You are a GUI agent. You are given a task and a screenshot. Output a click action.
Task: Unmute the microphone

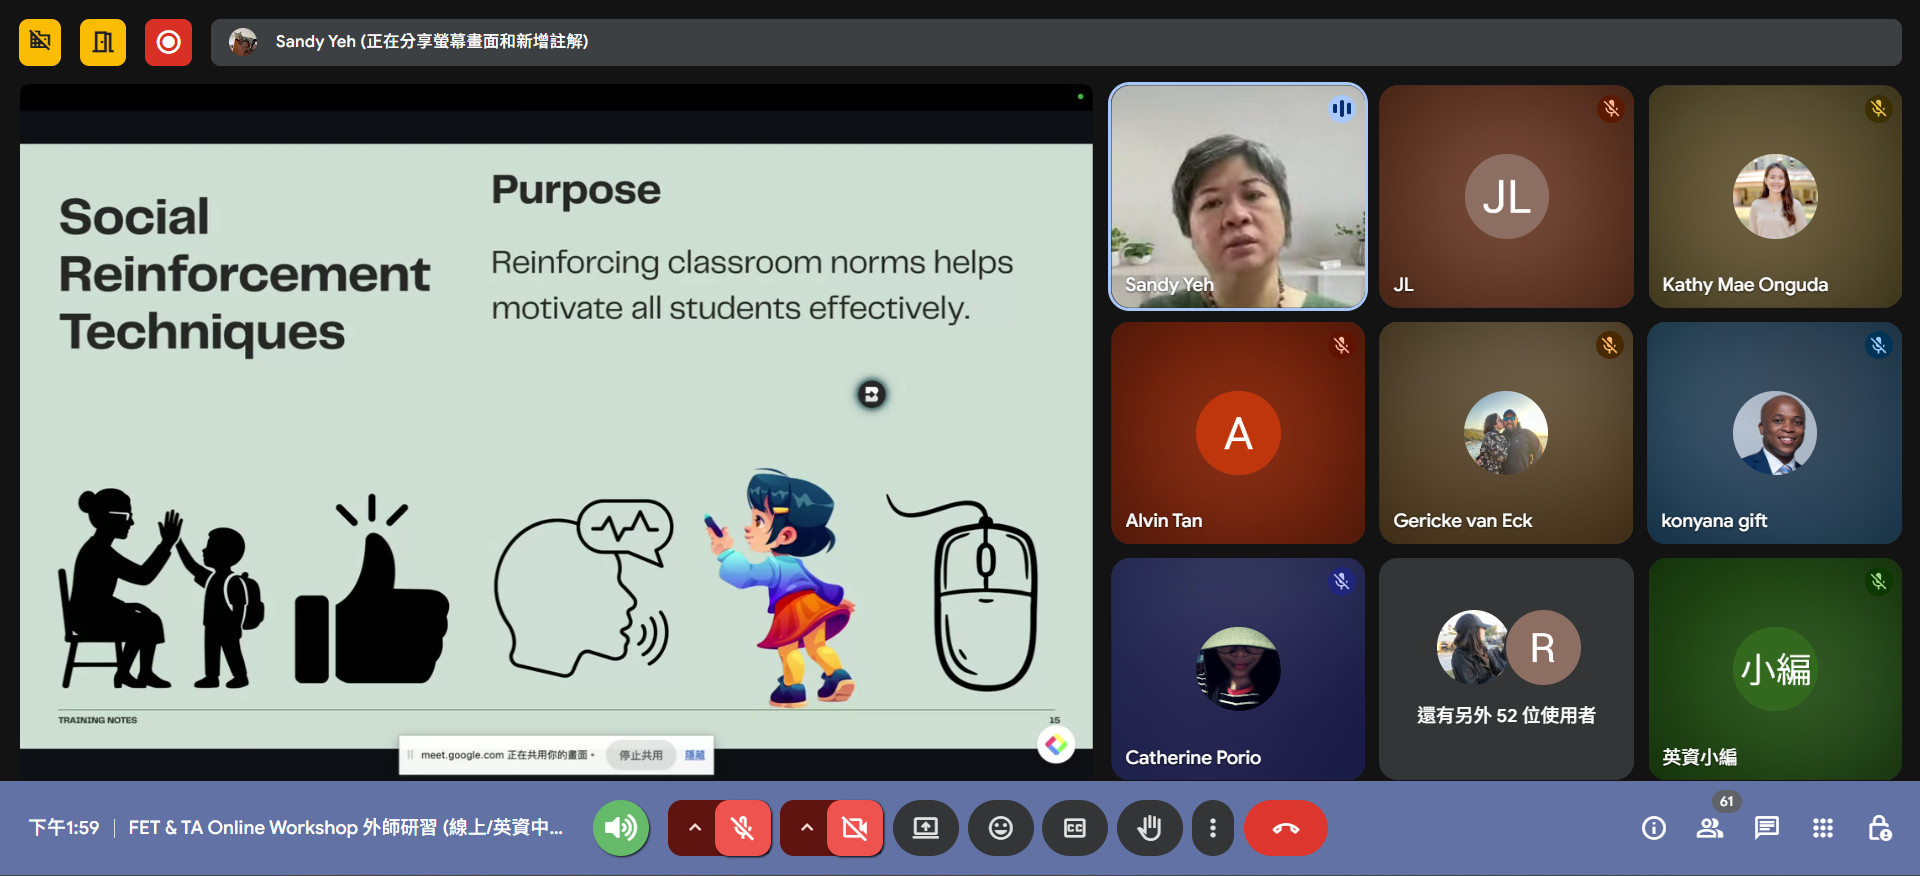coord(742,828)
